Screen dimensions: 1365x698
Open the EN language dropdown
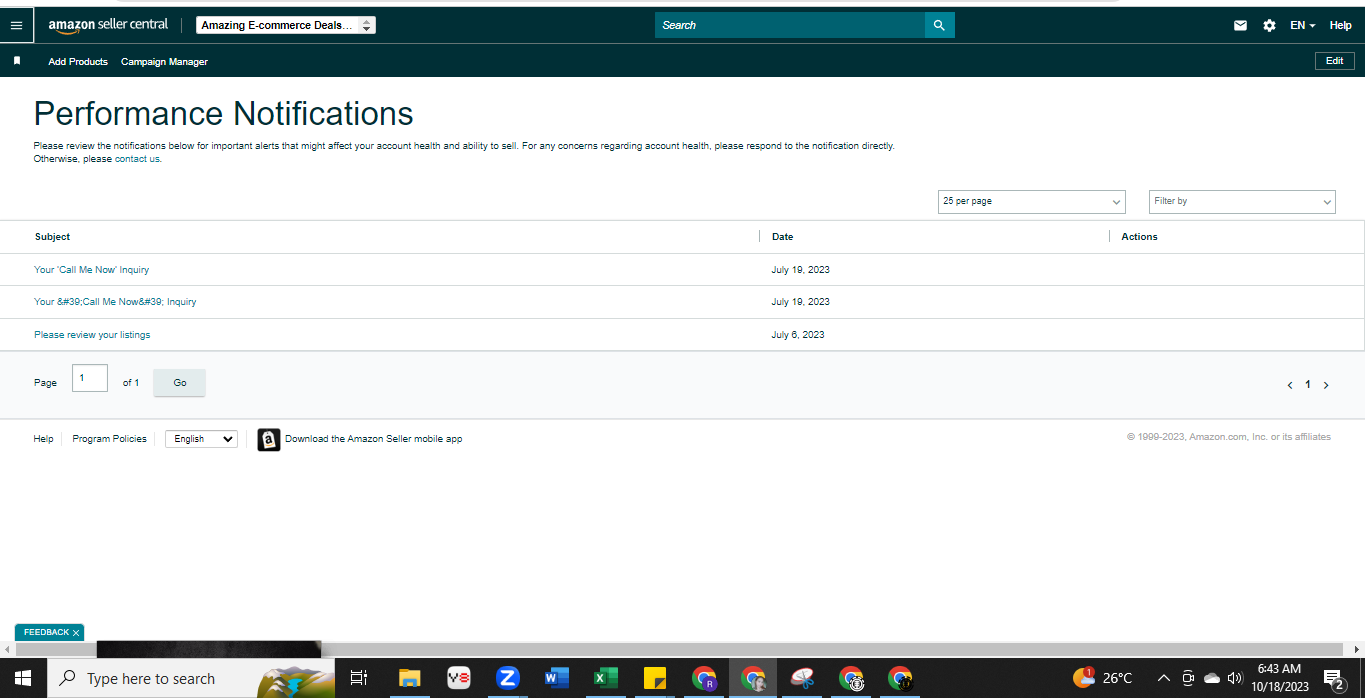(x=1303, y=26)
